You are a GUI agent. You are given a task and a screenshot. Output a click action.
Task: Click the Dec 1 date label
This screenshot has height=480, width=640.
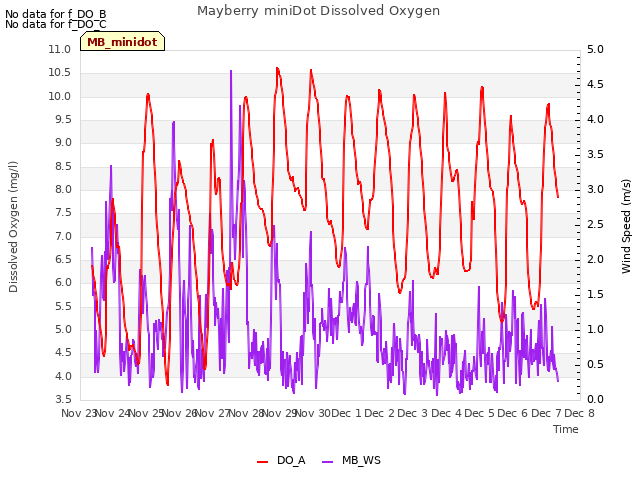coord(346,413)
